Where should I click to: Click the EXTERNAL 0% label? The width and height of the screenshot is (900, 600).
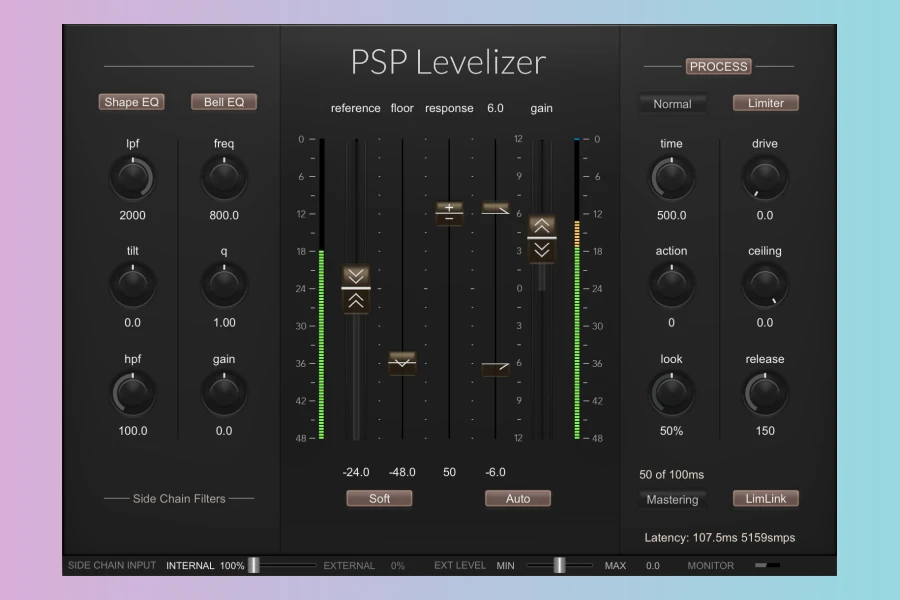(x=364, y=566)
